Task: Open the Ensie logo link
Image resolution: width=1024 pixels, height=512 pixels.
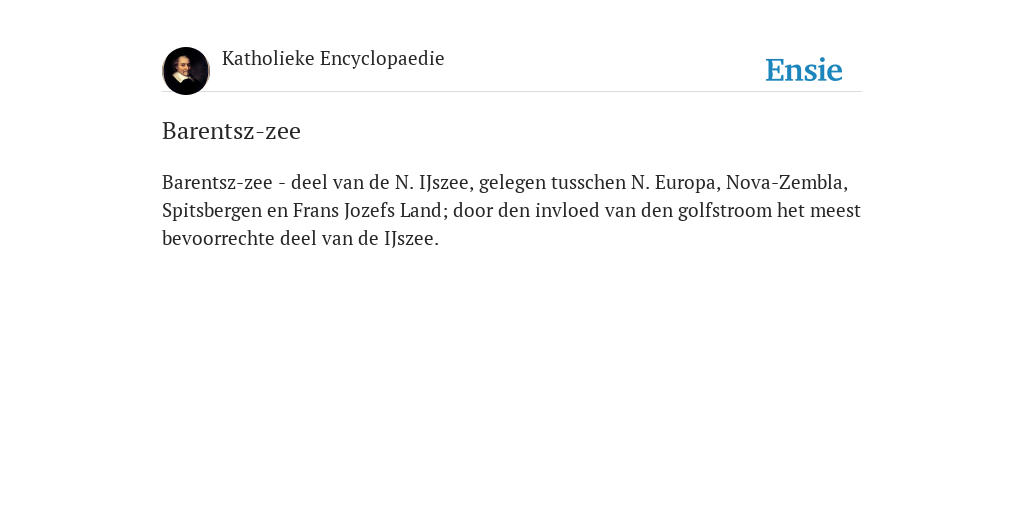Action: [804, 70]
